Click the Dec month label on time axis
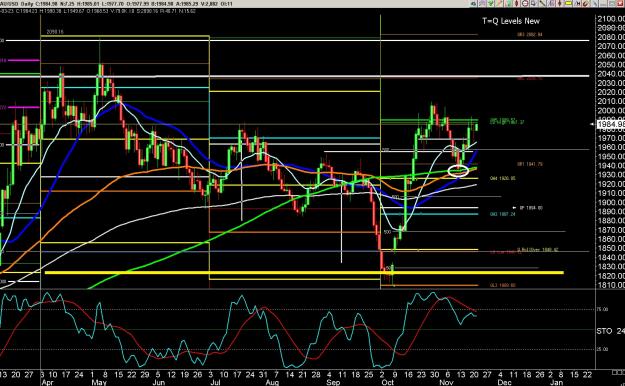The image size is (625, 386). coord(504,382)
